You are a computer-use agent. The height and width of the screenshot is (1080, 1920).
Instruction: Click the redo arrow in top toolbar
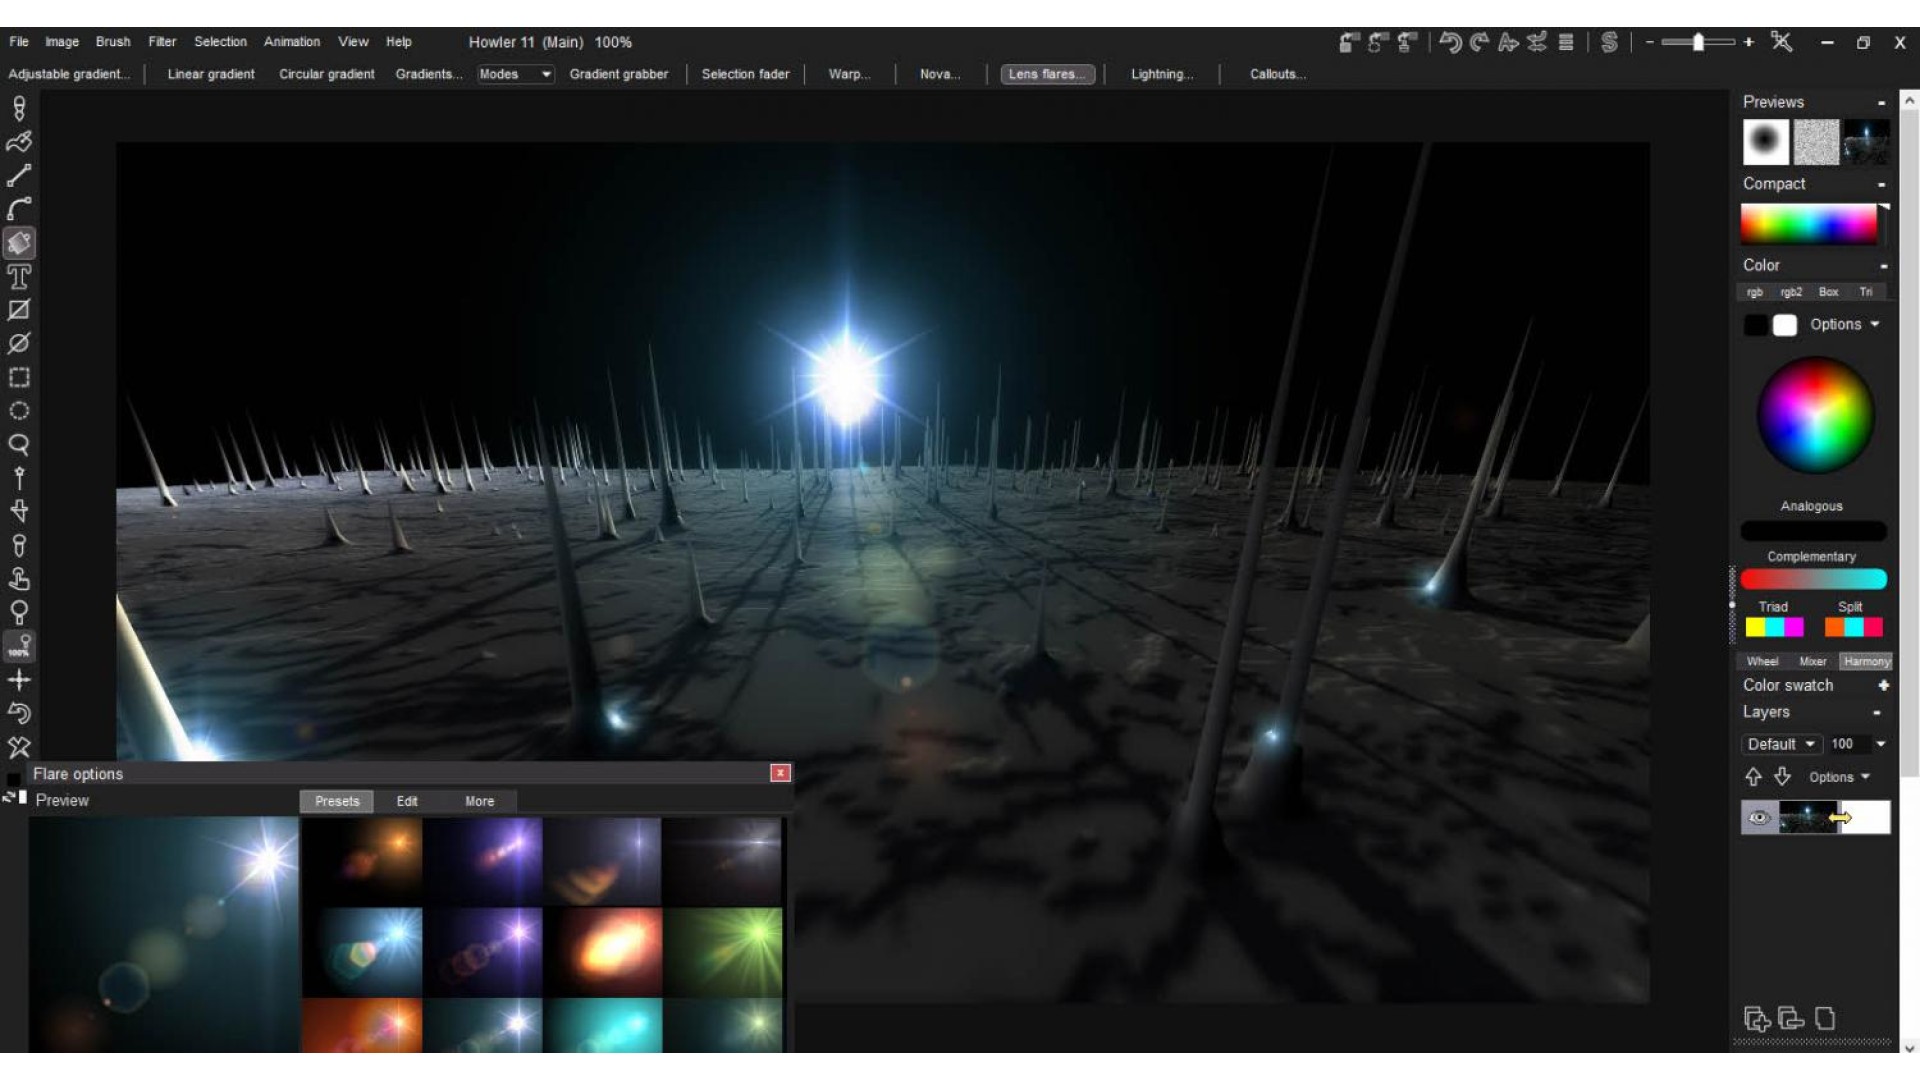[x=1479, y=42]
